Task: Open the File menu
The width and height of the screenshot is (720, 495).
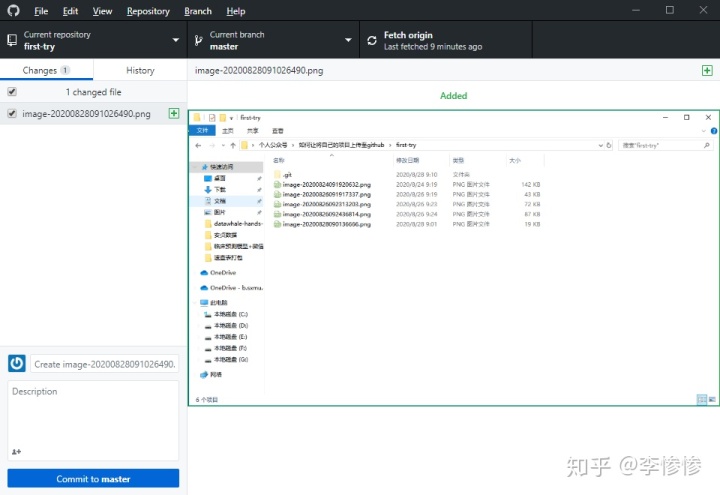Action: pos(41,11)
